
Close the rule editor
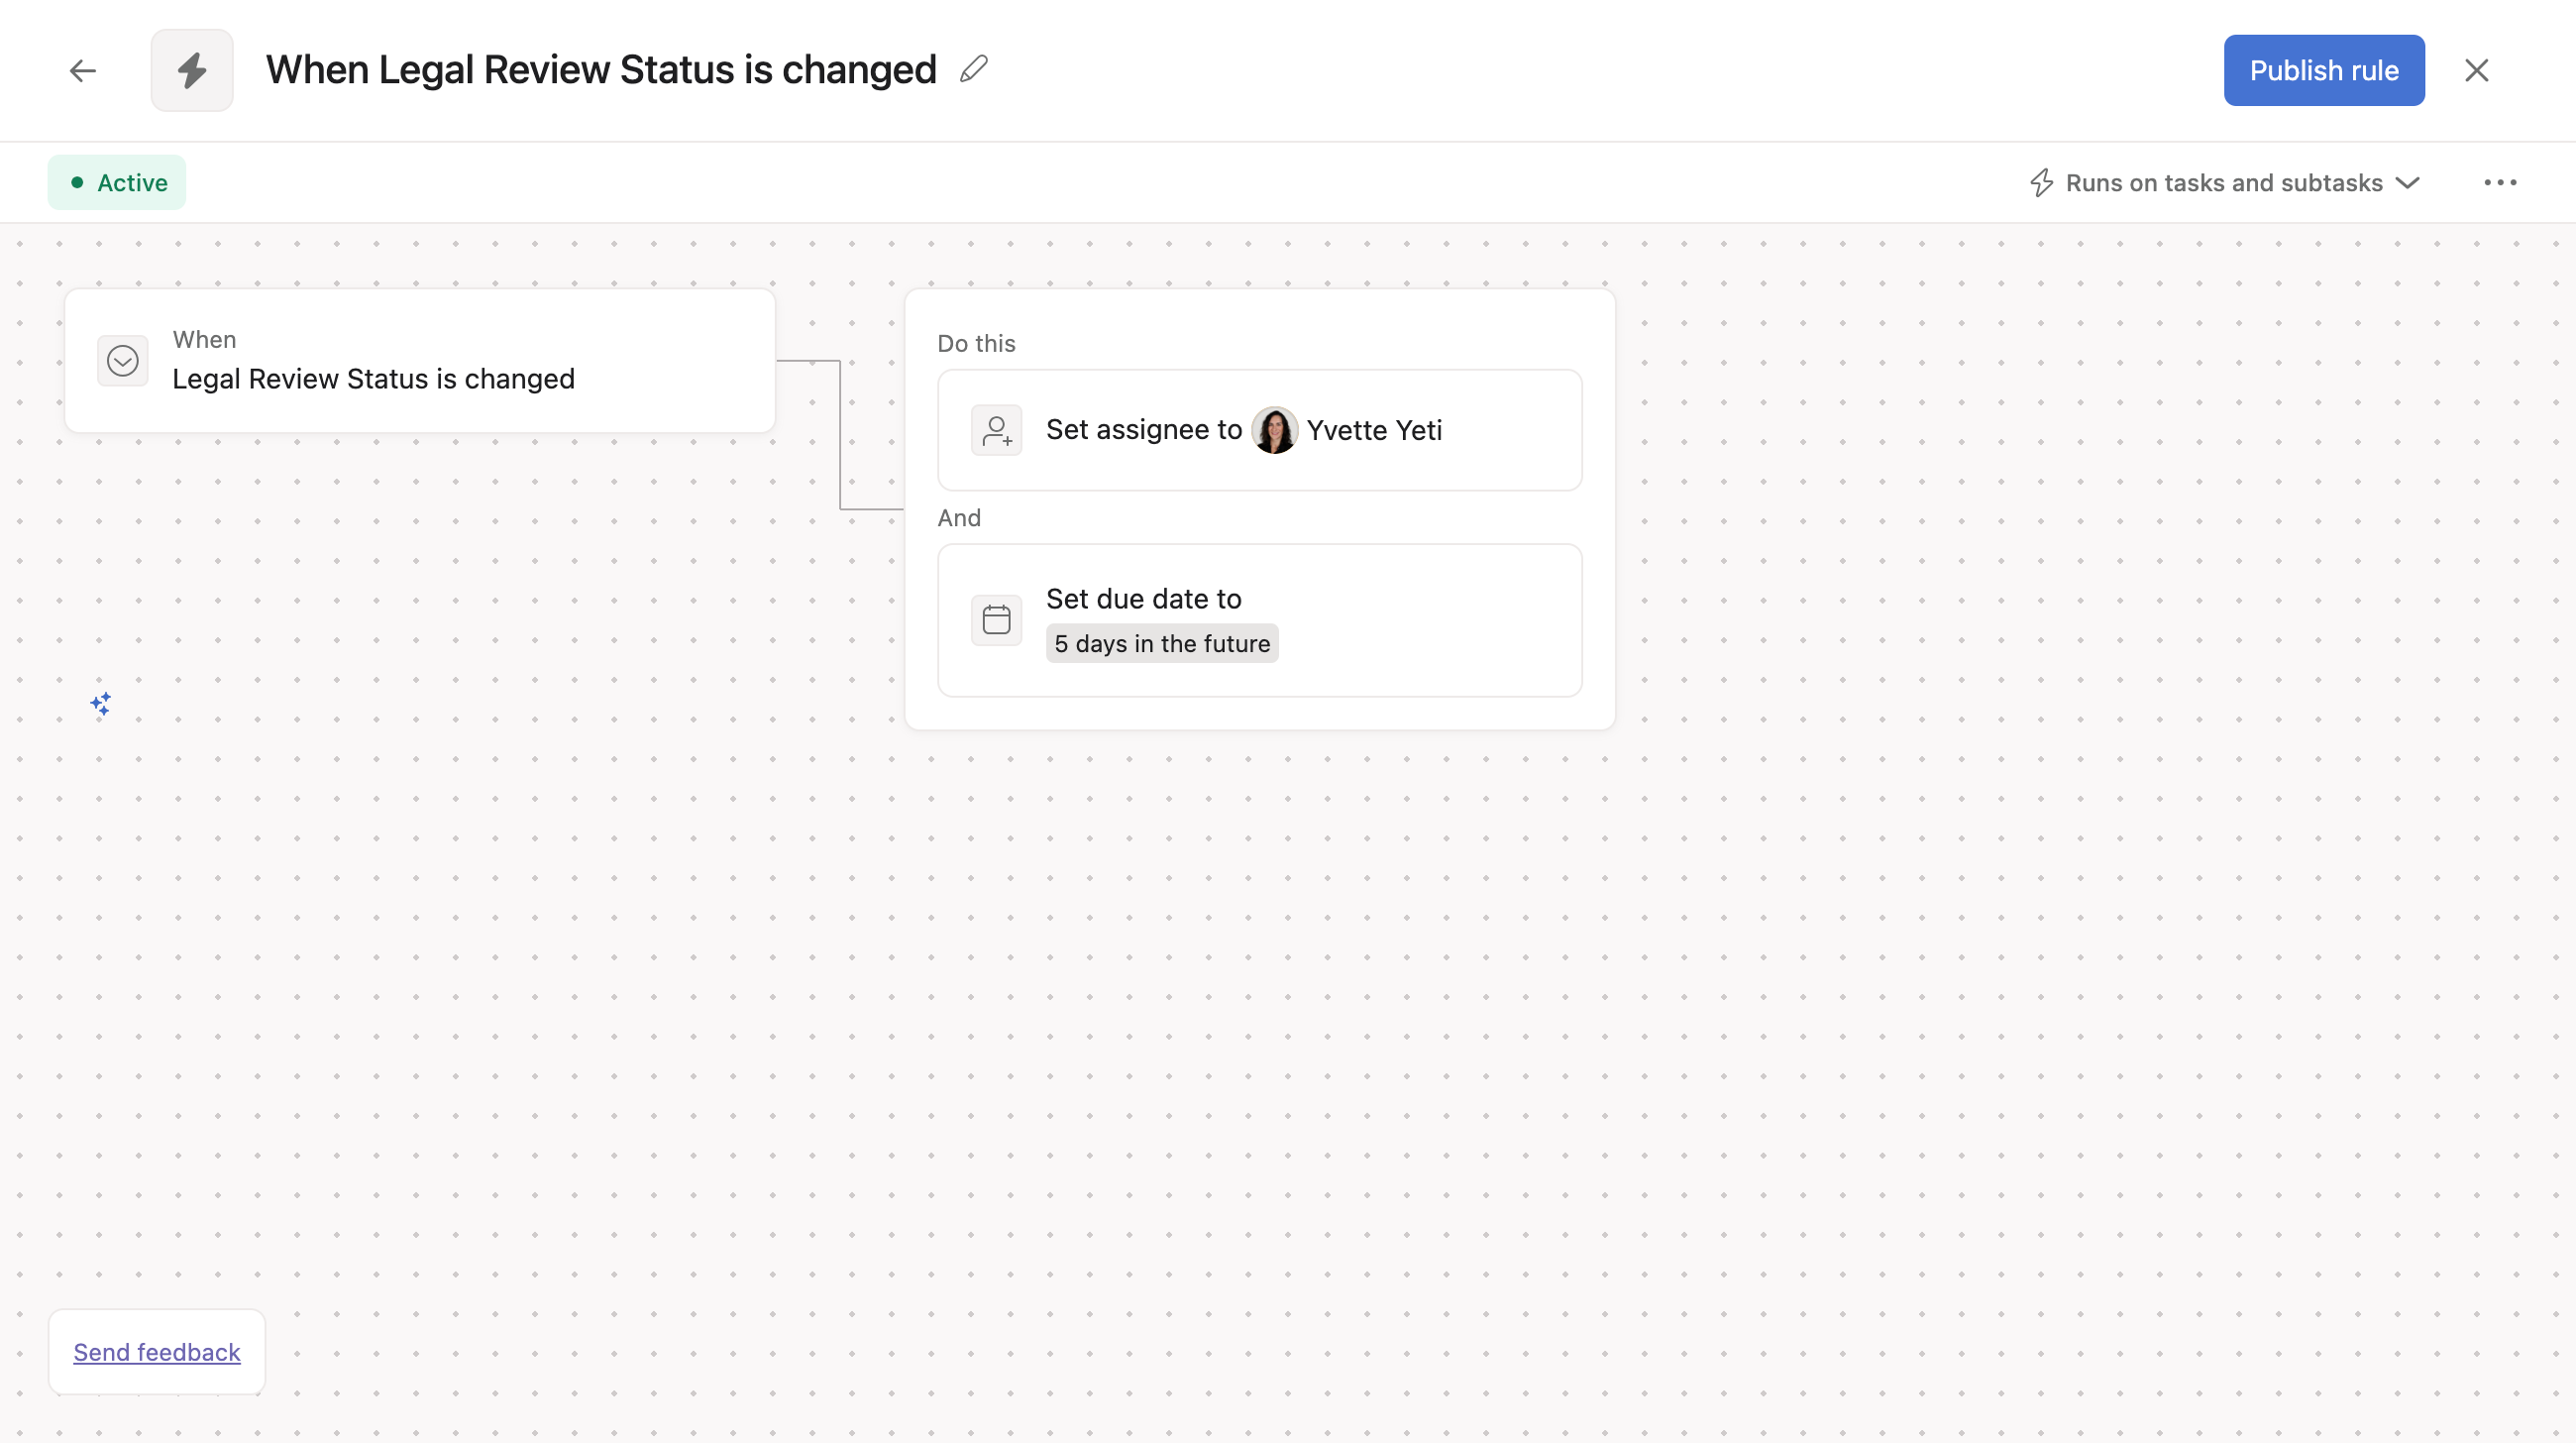tap(2476, 70)
